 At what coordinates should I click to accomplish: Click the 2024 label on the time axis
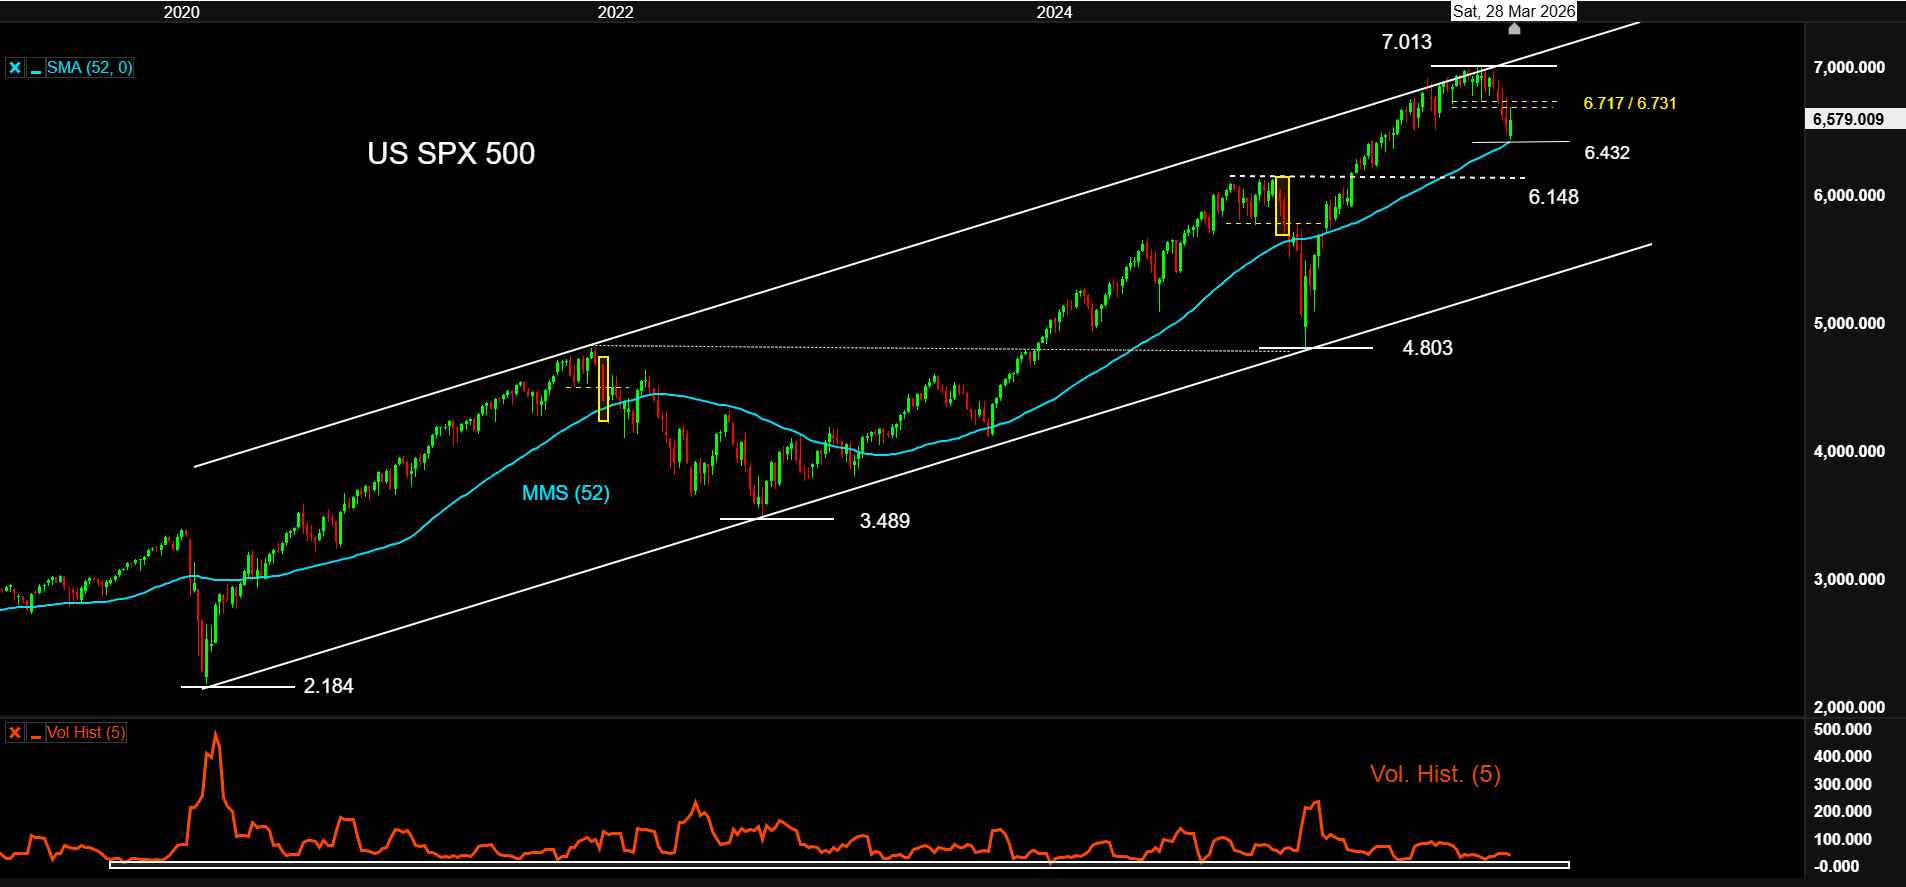coord(1054,12)
